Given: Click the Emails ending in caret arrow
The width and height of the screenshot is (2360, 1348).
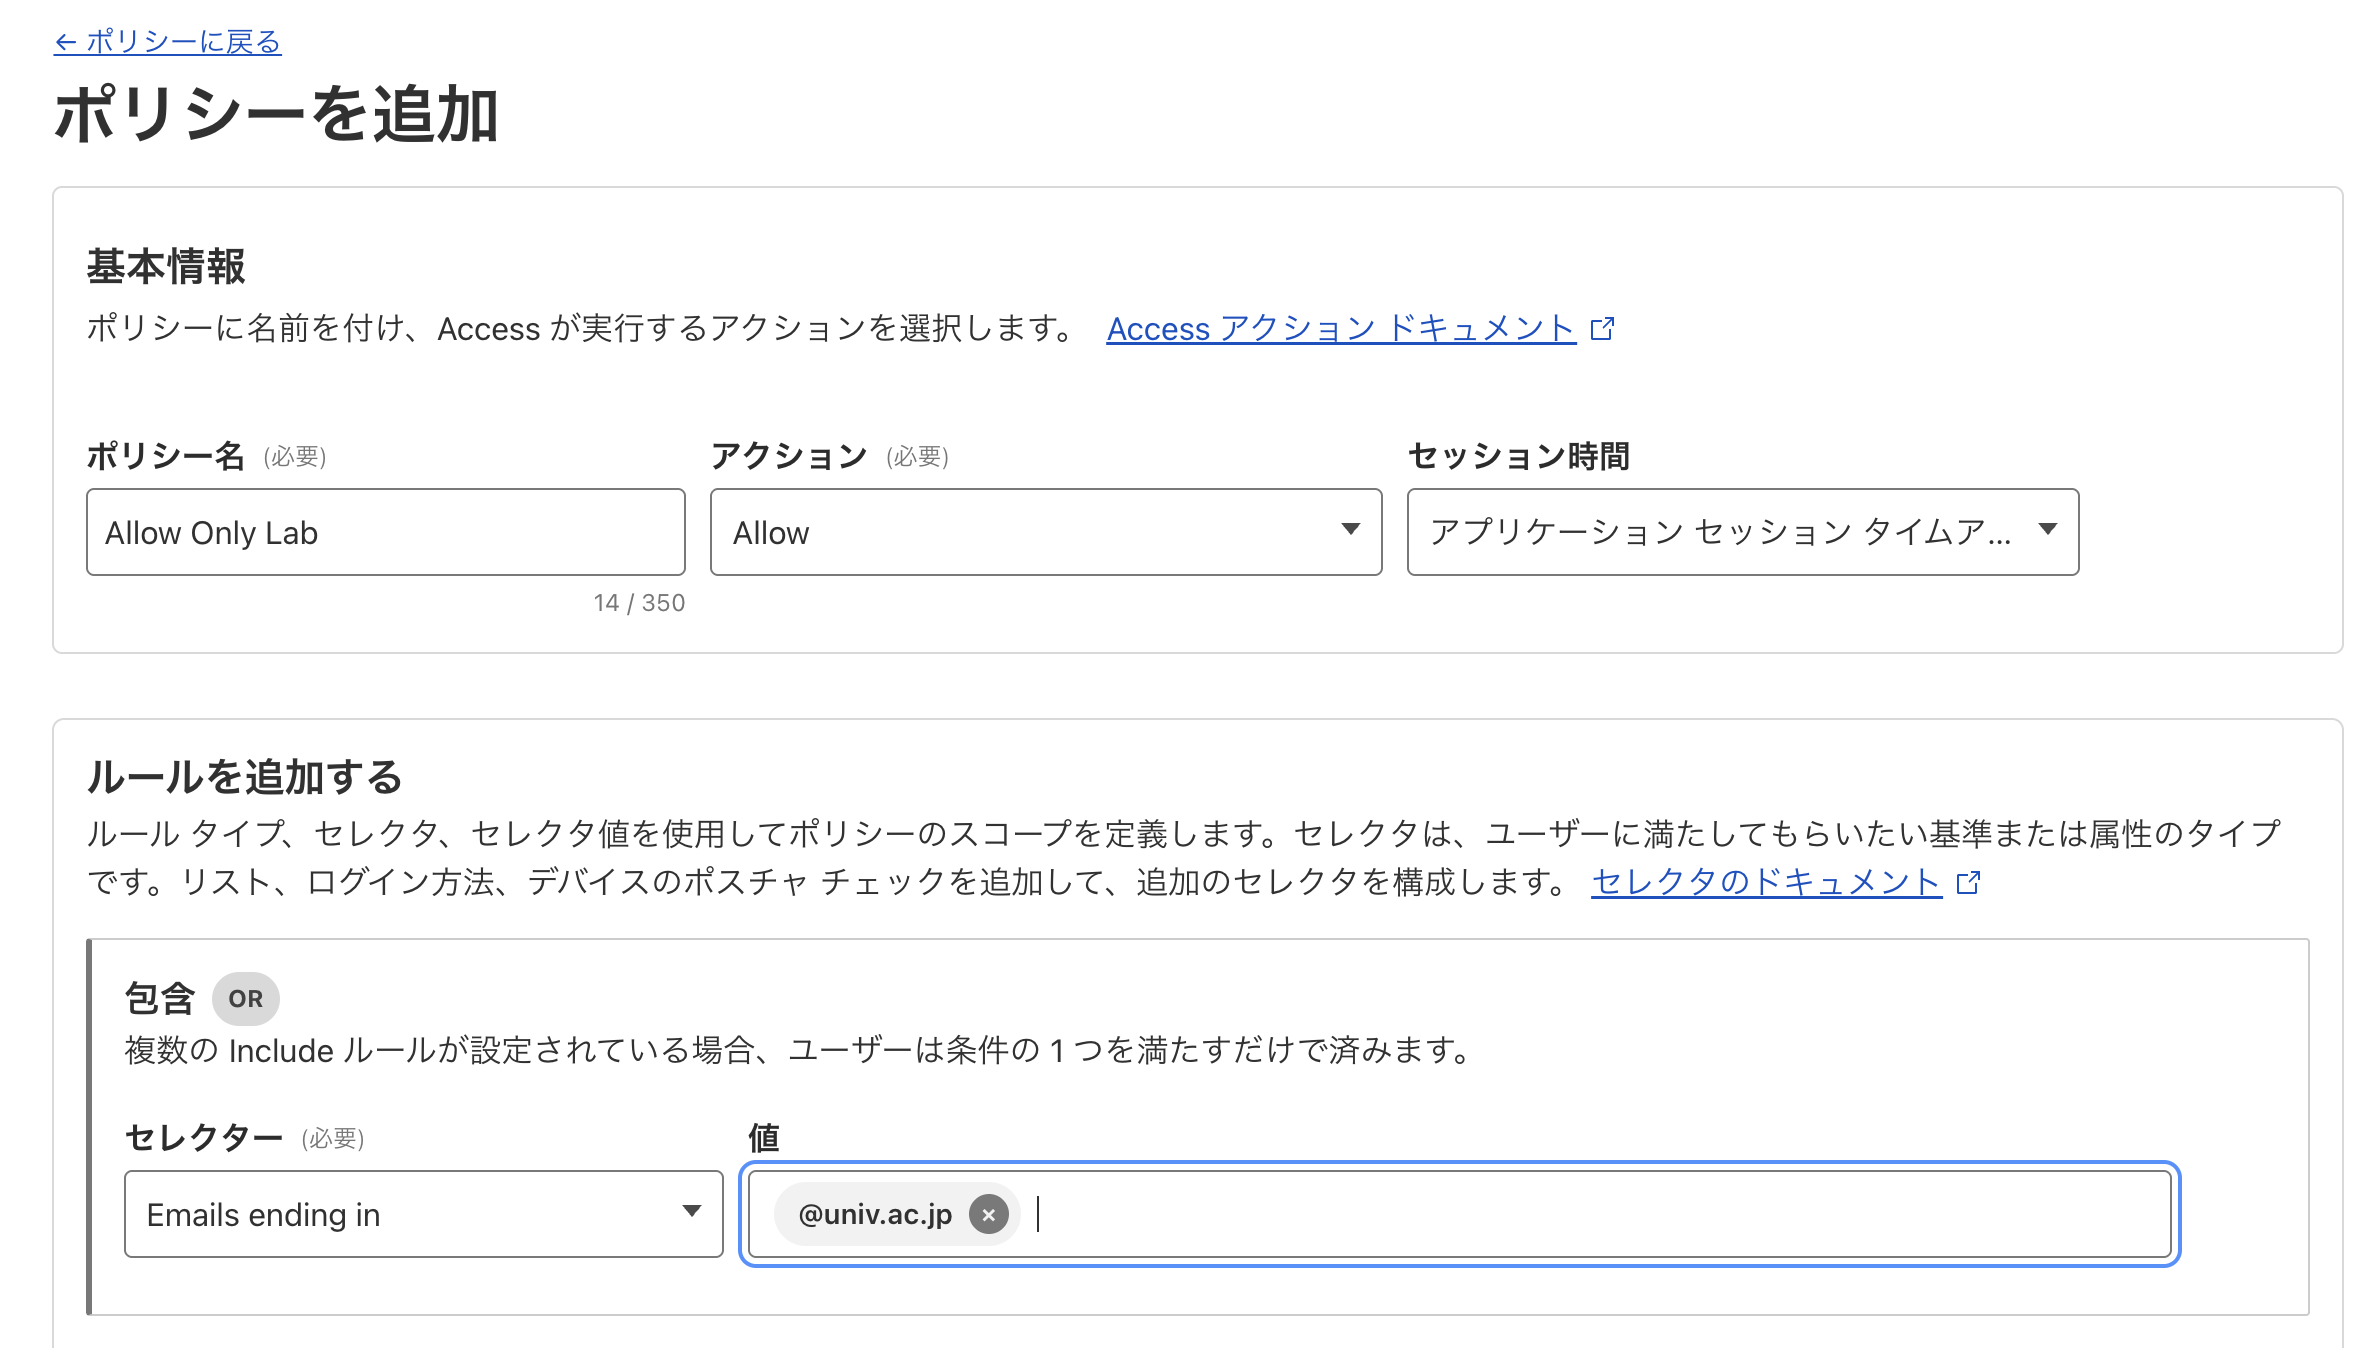Looking at the screenshot, I should click(x=691, y=1211).
